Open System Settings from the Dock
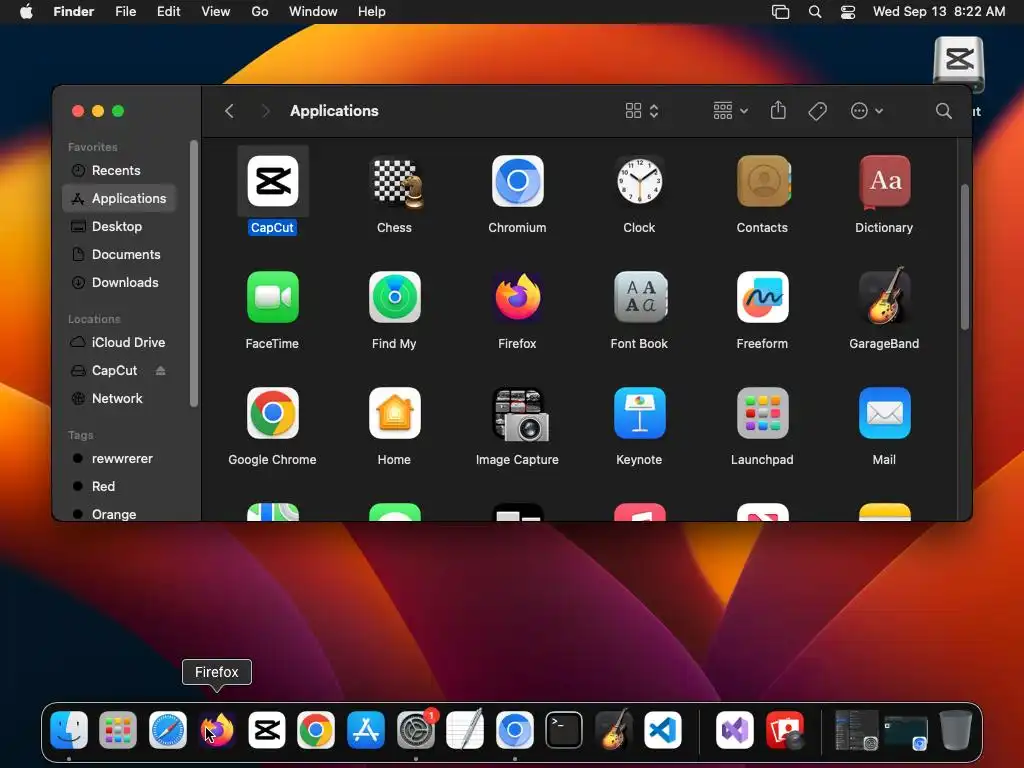Screen dimensions: 1024x768 416,729
